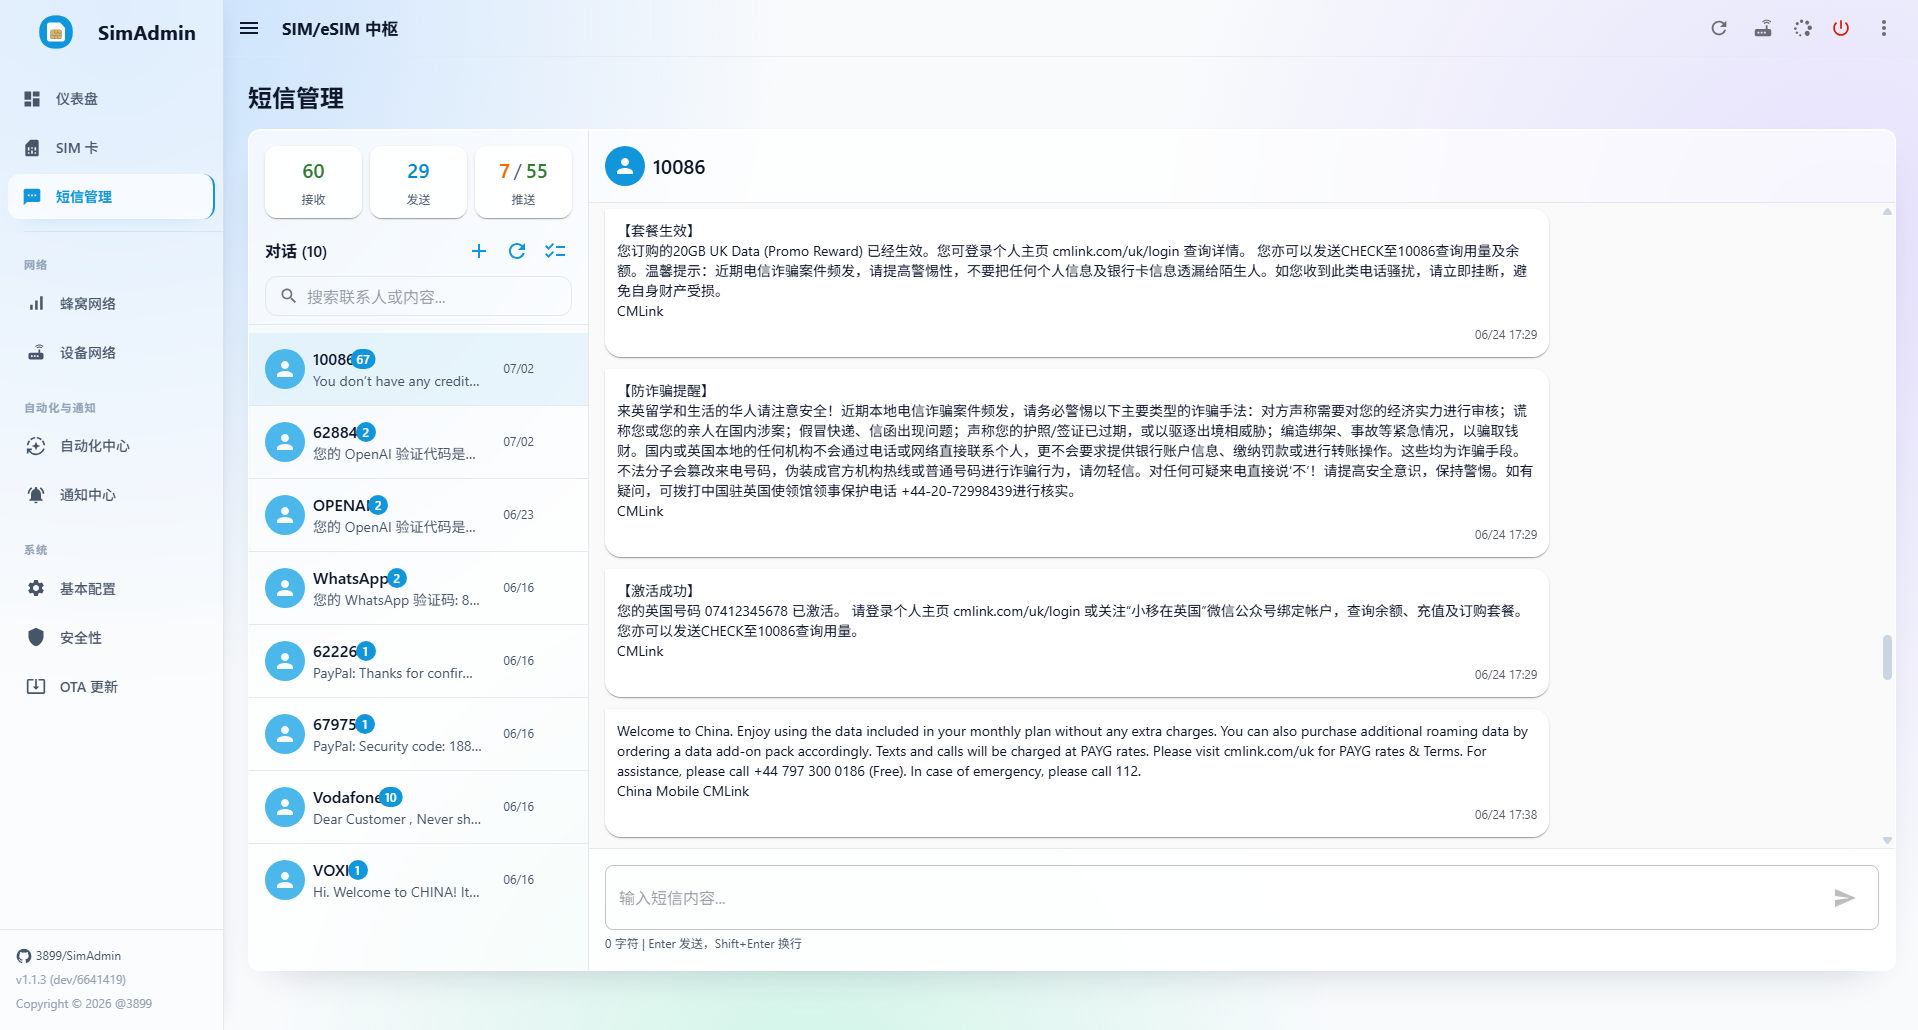This screenshot has height=1030, width=1918.
Task: Click the 10086 contact avatar in list
Action: point(285,369)
